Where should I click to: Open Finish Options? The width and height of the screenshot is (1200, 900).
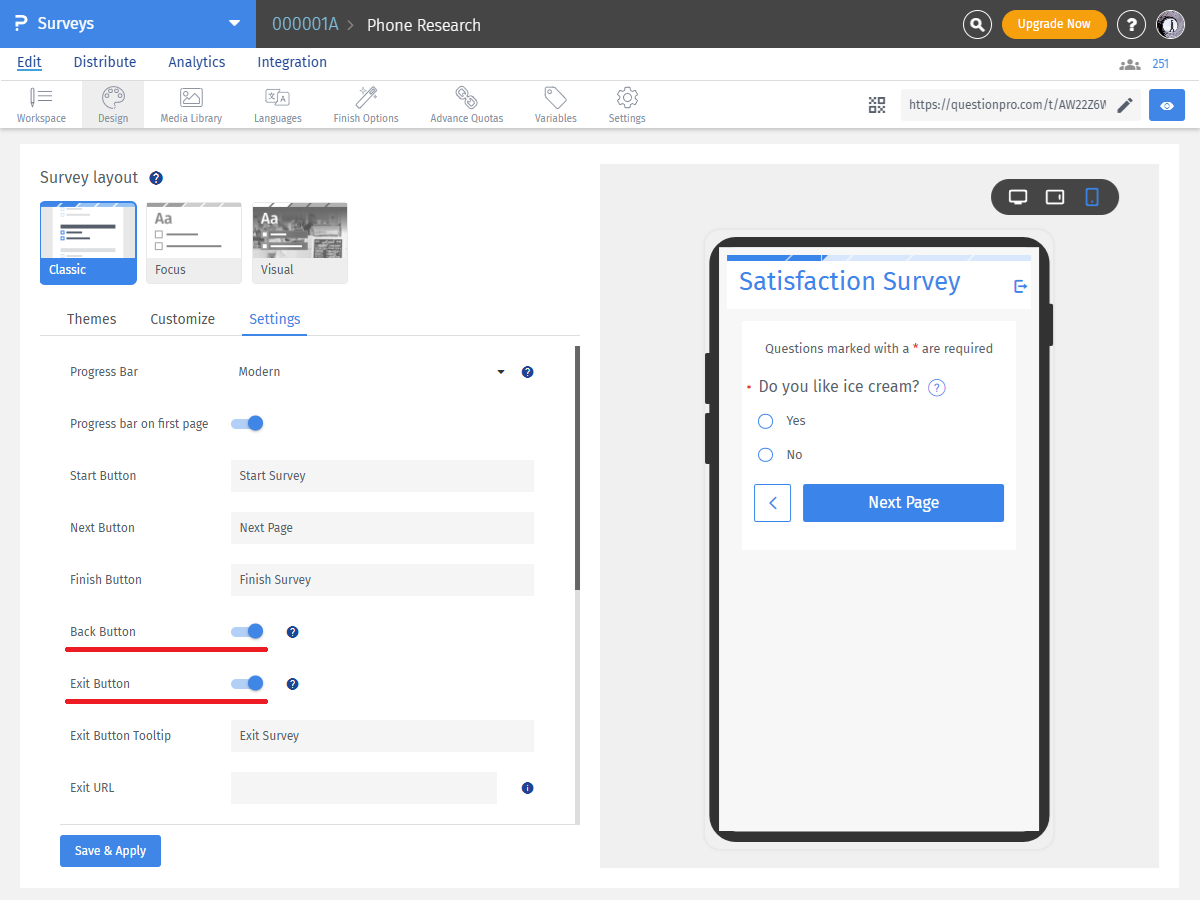[365, 104]
